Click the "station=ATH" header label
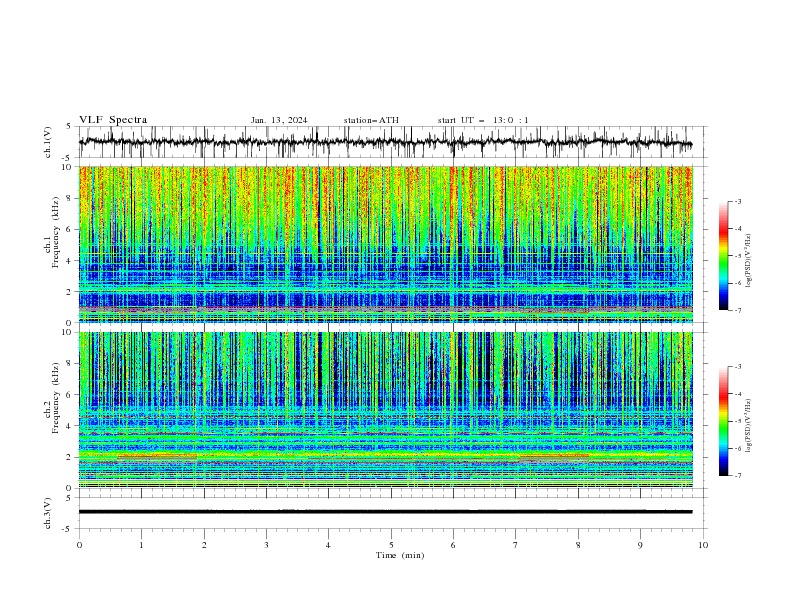 (371, 120)
